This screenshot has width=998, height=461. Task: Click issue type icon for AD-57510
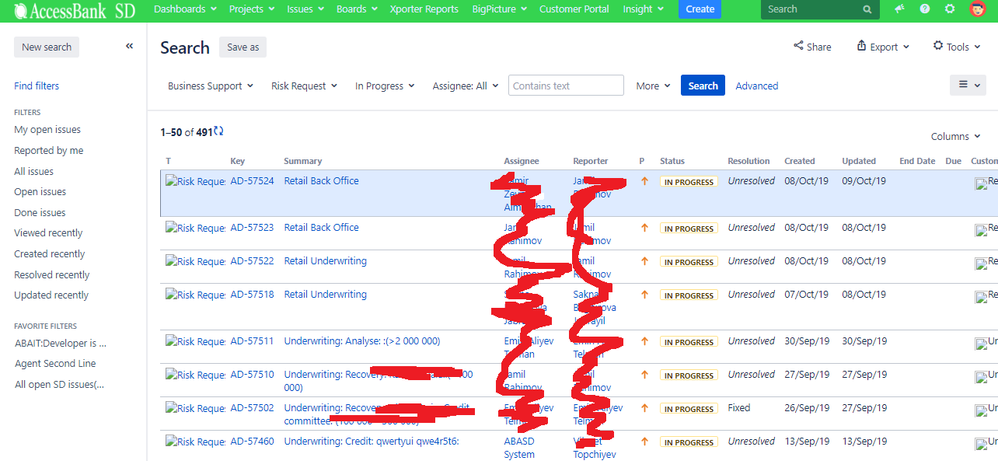[195, 375]
